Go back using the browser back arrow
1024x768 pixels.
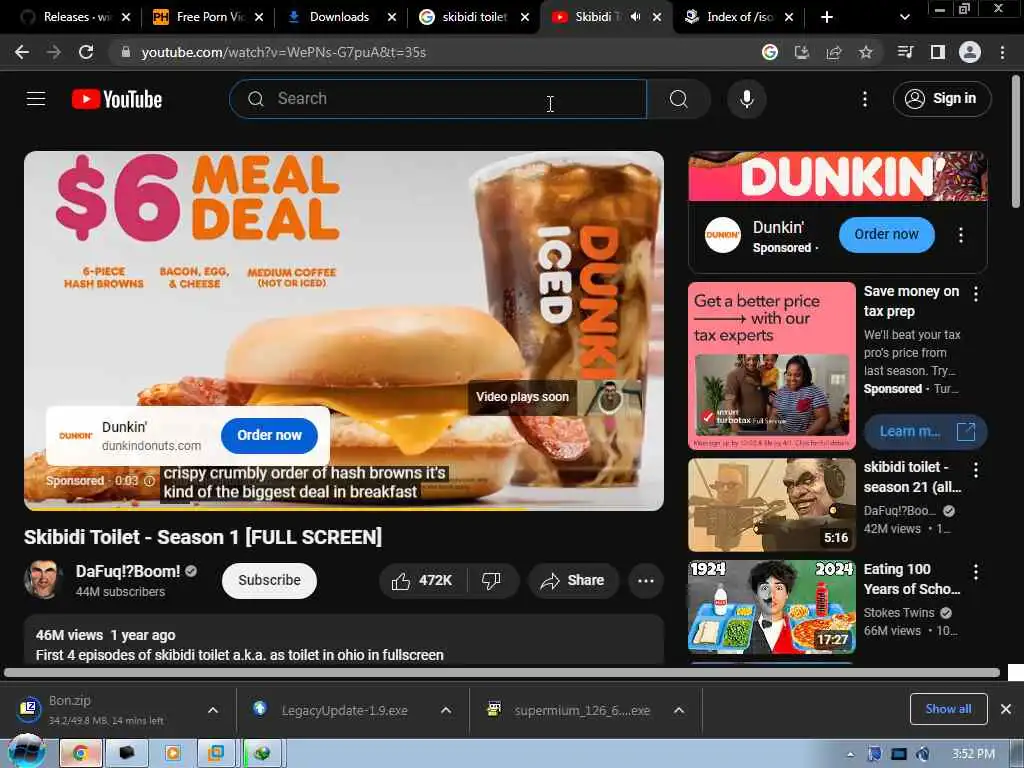[22, 52]
